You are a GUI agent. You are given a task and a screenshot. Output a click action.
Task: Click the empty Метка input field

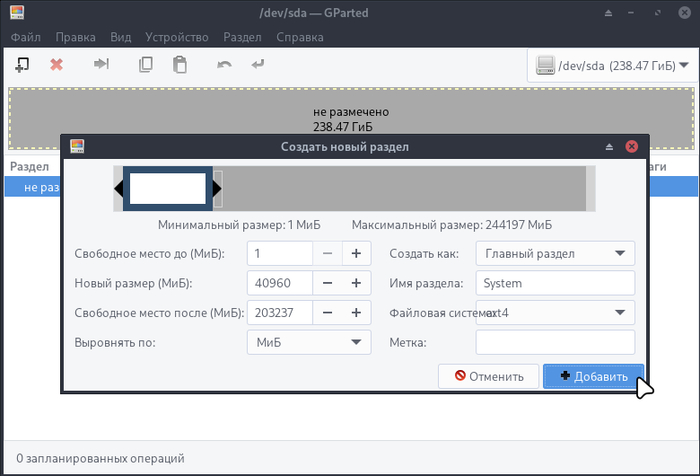(x=555, y=343)
